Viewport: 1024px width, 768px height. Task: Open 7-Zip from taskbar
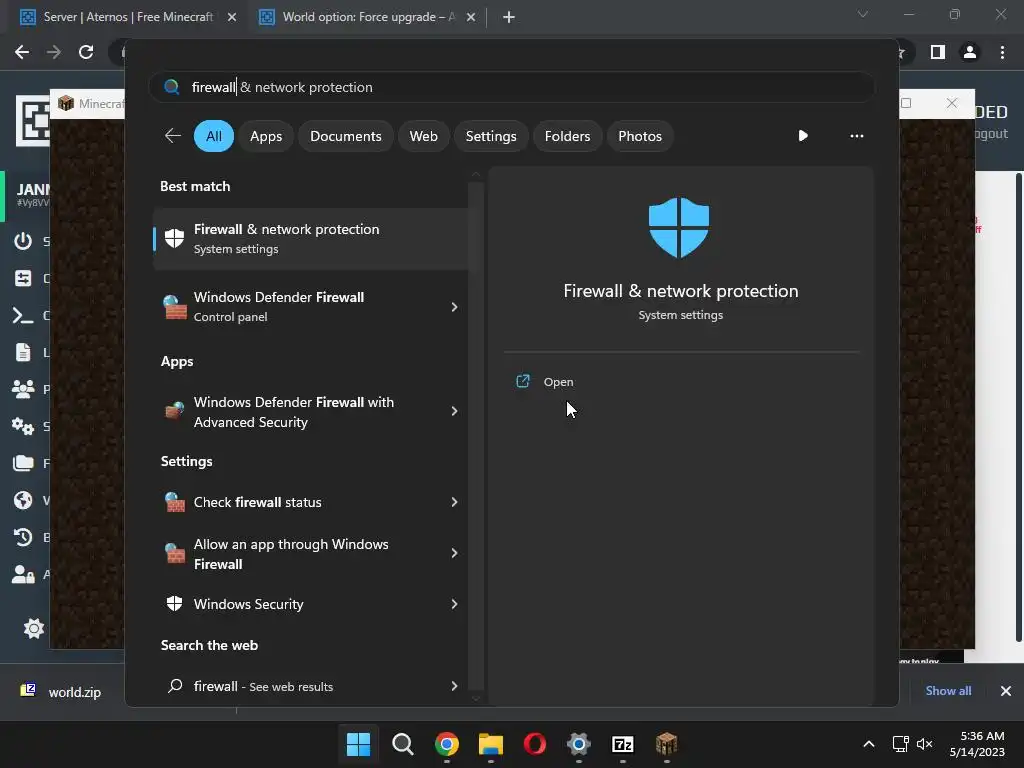point(623,744)
